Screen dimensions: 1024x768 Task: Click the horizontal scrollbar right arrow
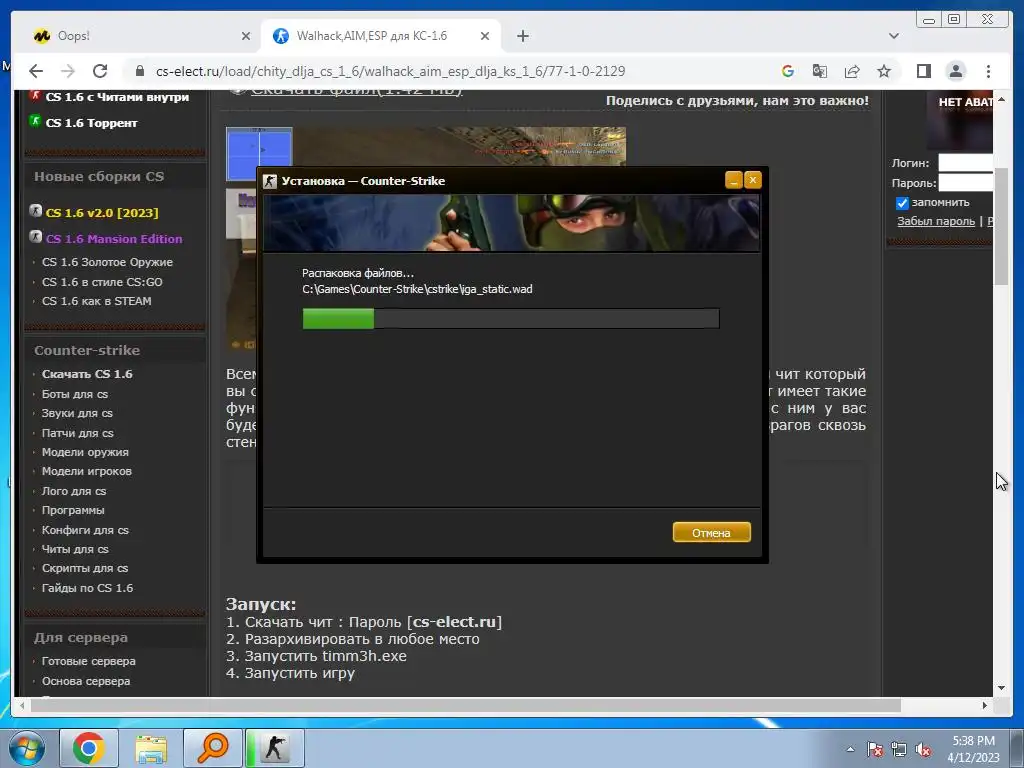coord(984,705)
